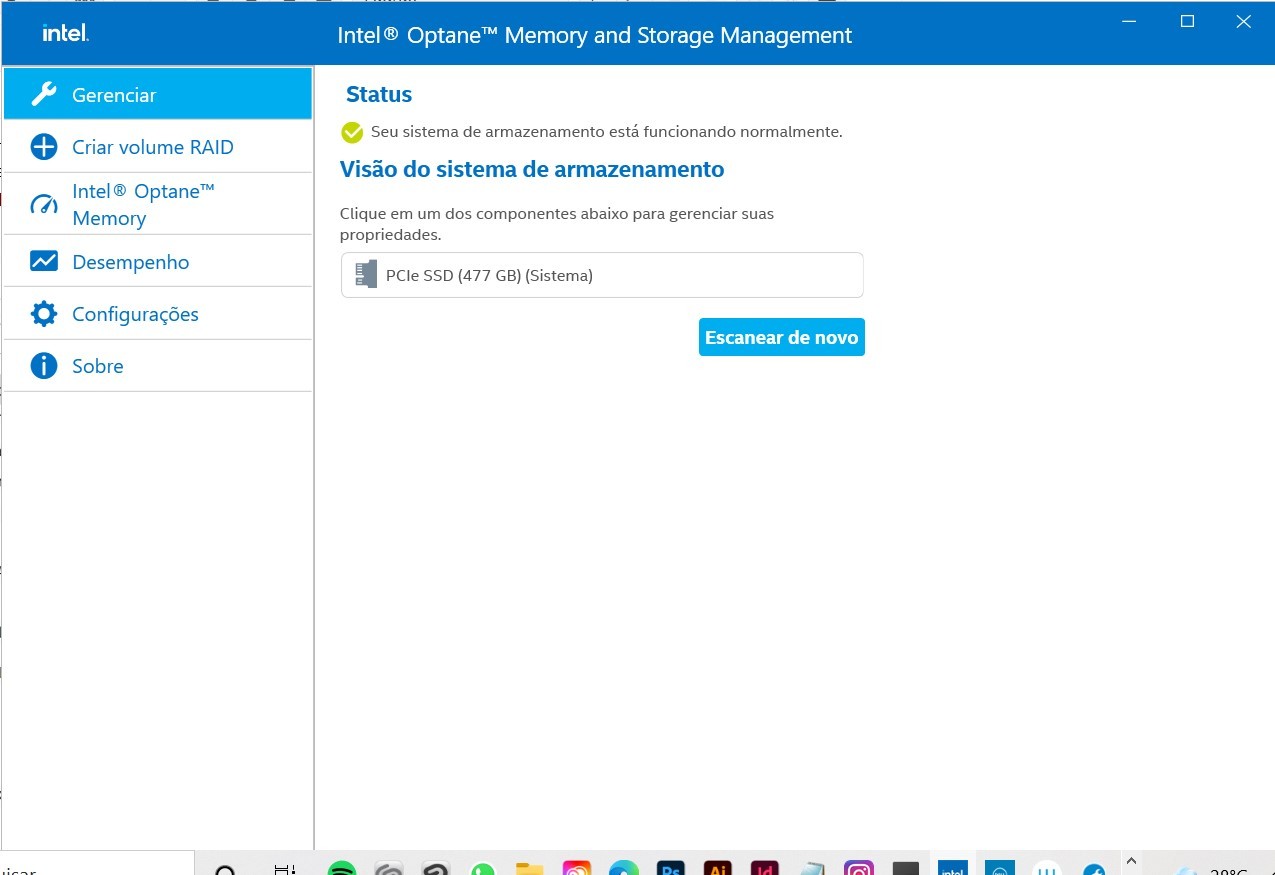Click the Intel app taskbar icon
Screen dimensions: 1275x875
[x=953, y=868]
